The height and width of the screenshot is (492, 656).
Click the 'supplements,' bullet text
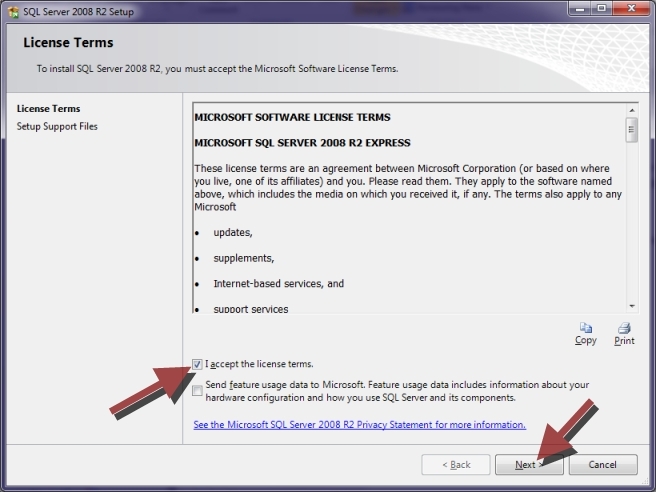(x=244, y=258)
